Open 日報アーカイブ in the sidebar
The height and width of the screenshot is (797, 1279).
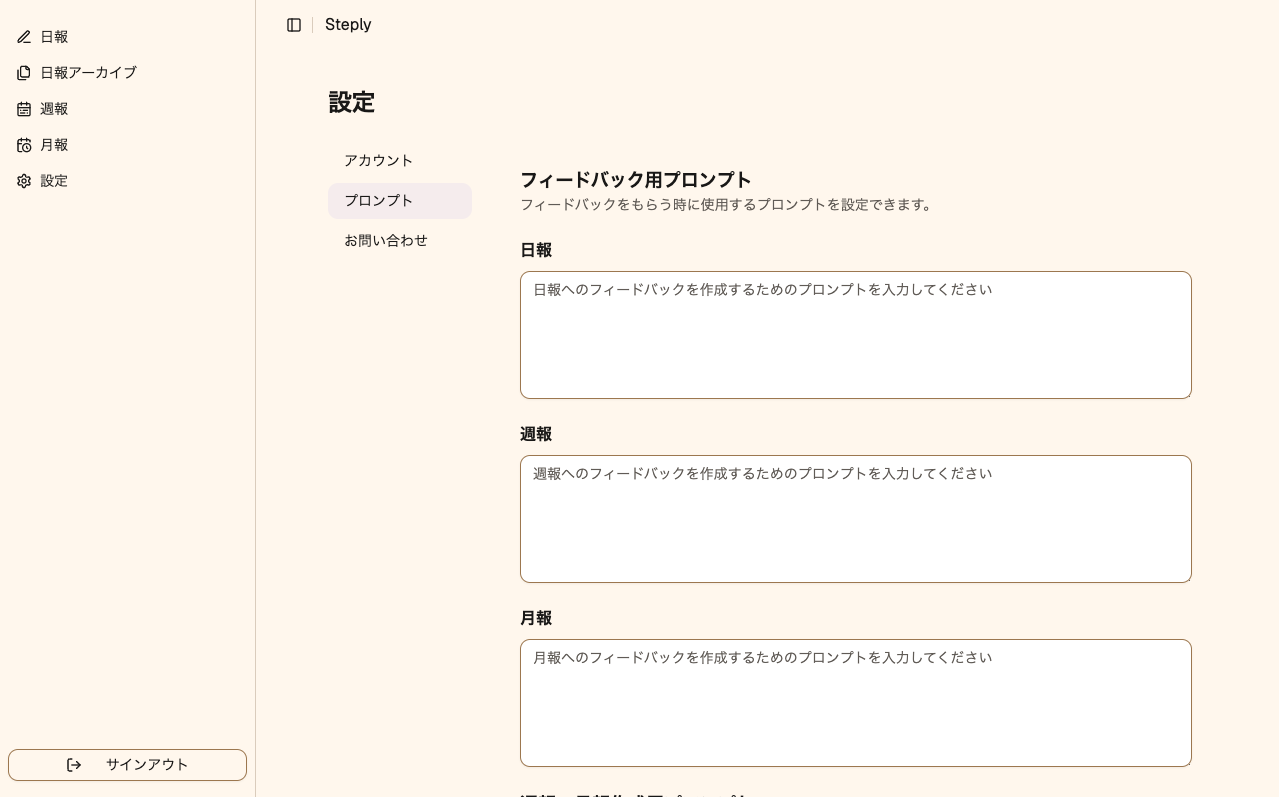click(127, 73)
